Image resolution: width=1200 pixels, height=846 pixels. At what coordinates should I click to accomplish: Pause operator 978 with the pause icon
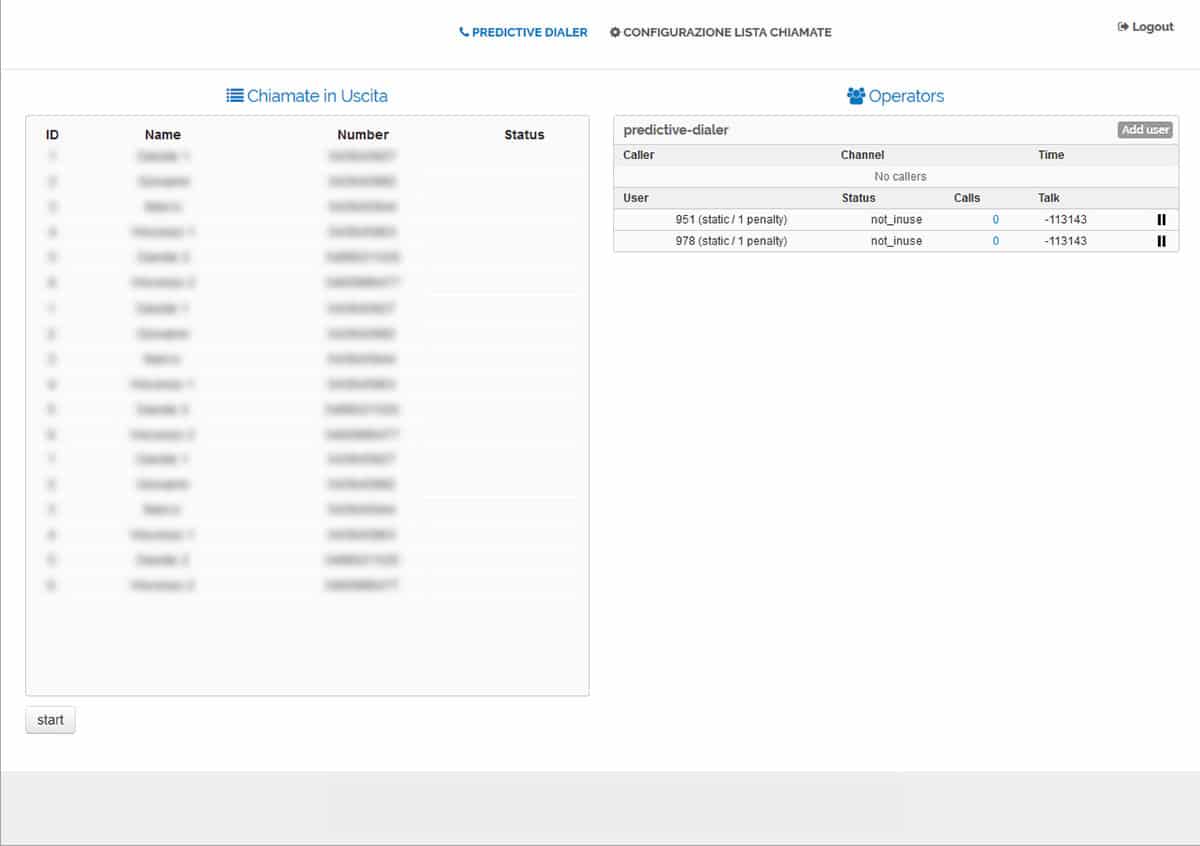pyautogui.click(x=1161, y=241)
